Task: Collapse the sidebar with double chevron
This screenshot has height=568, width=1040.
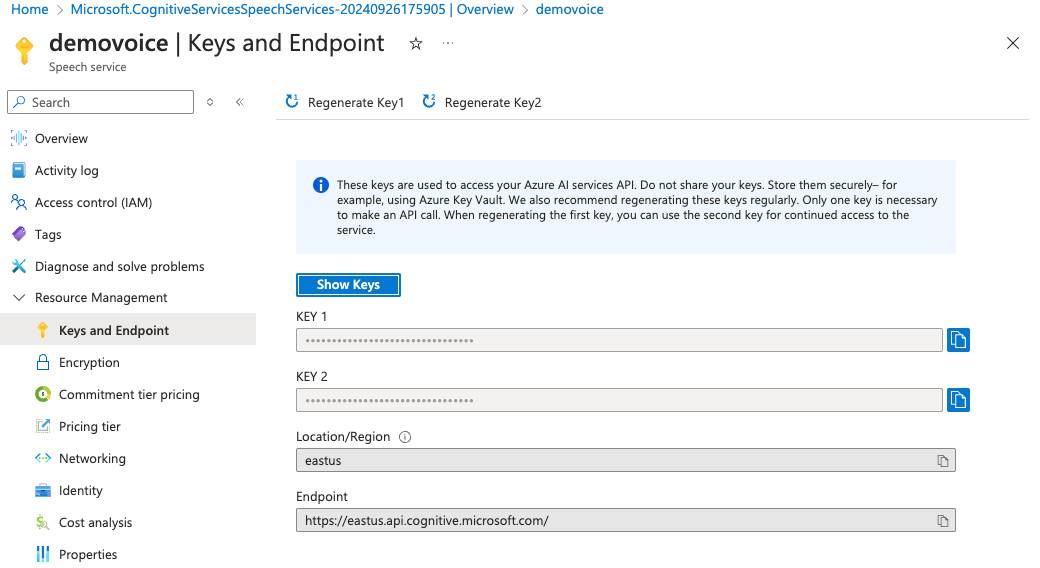Action: 240,102
